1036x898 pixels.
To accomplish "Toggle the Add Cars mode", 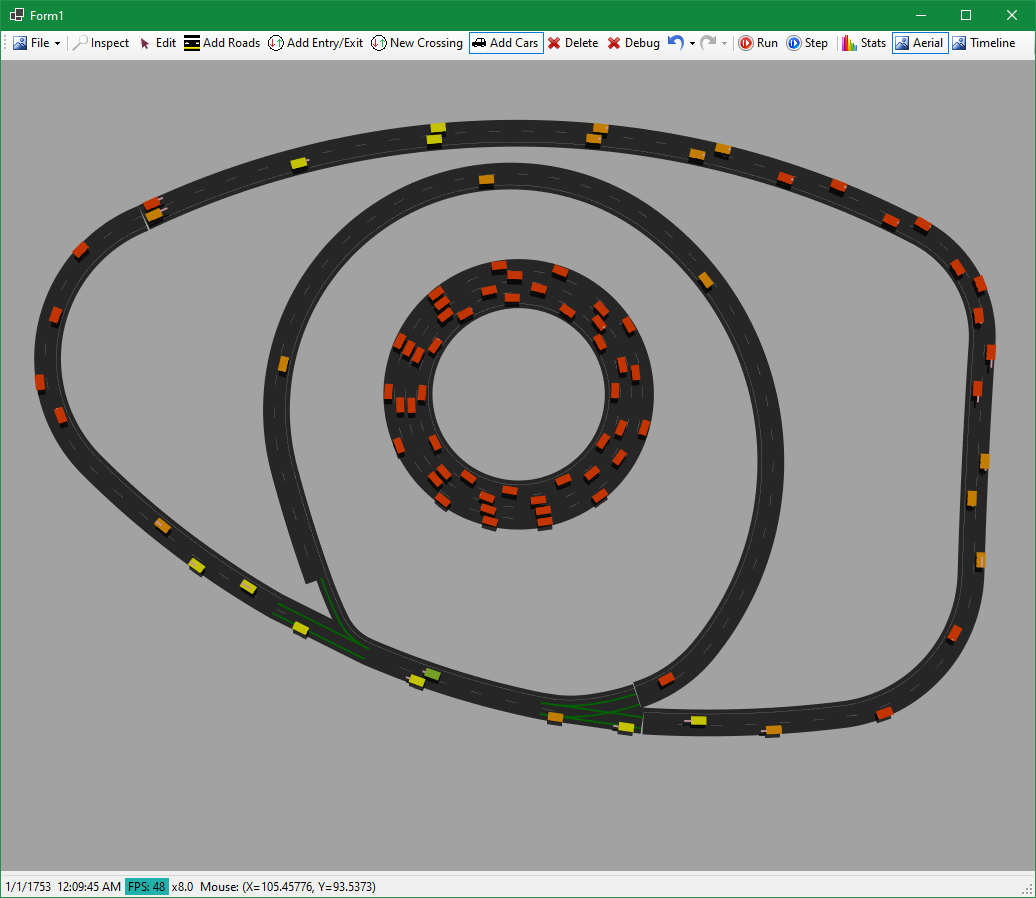I will click(505, 43).
